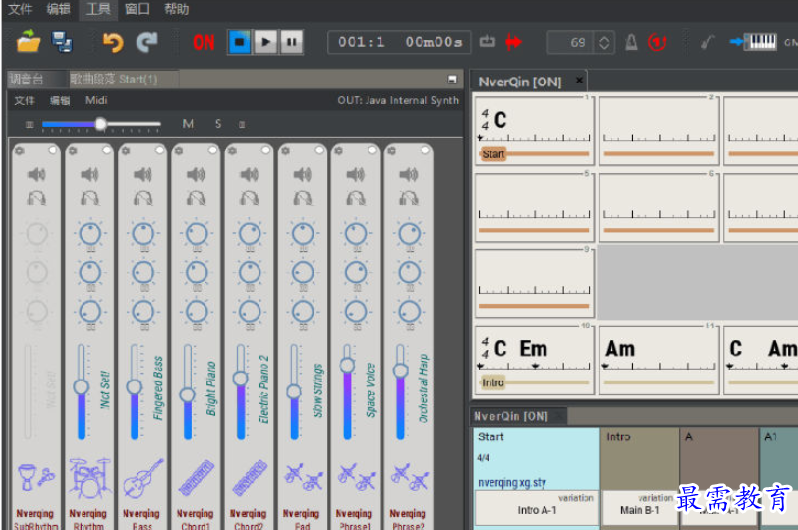The image size is (798, 530).
Task: Select the NverQin [ON] song tab
Action: click(x=520, y=81)
